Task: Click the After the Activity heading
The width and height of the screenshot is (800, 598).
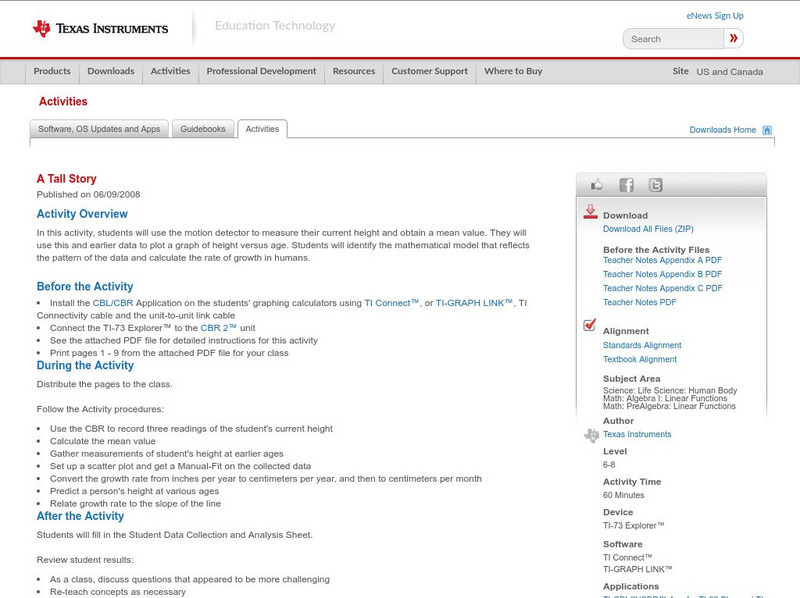Action: [80, 516]
